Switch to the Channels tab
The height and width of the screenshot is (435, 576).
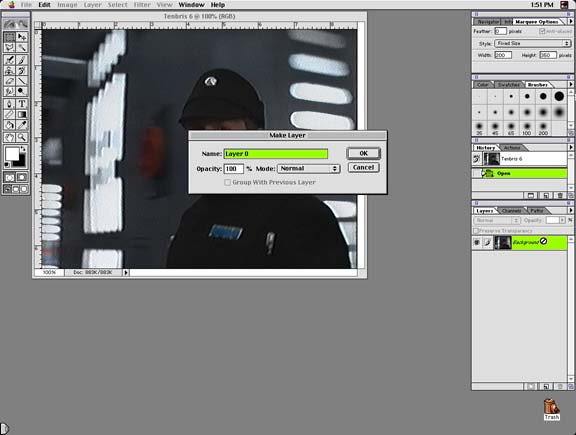click(x=511, y=211)
